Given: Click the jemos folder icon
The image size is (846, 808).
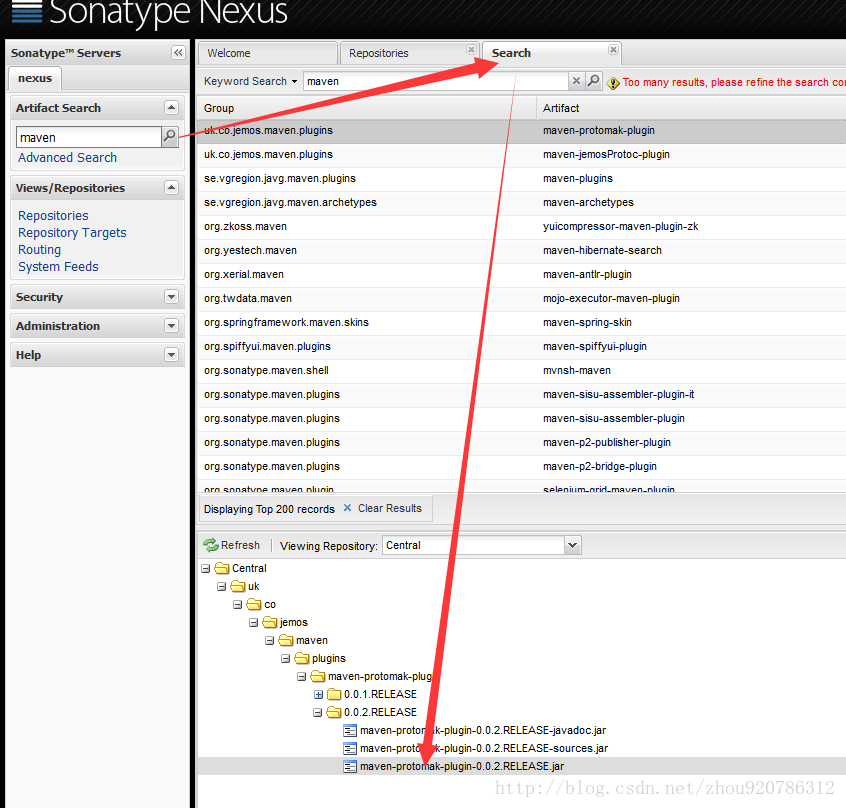Looking at the screenshot, I should 270,622.
